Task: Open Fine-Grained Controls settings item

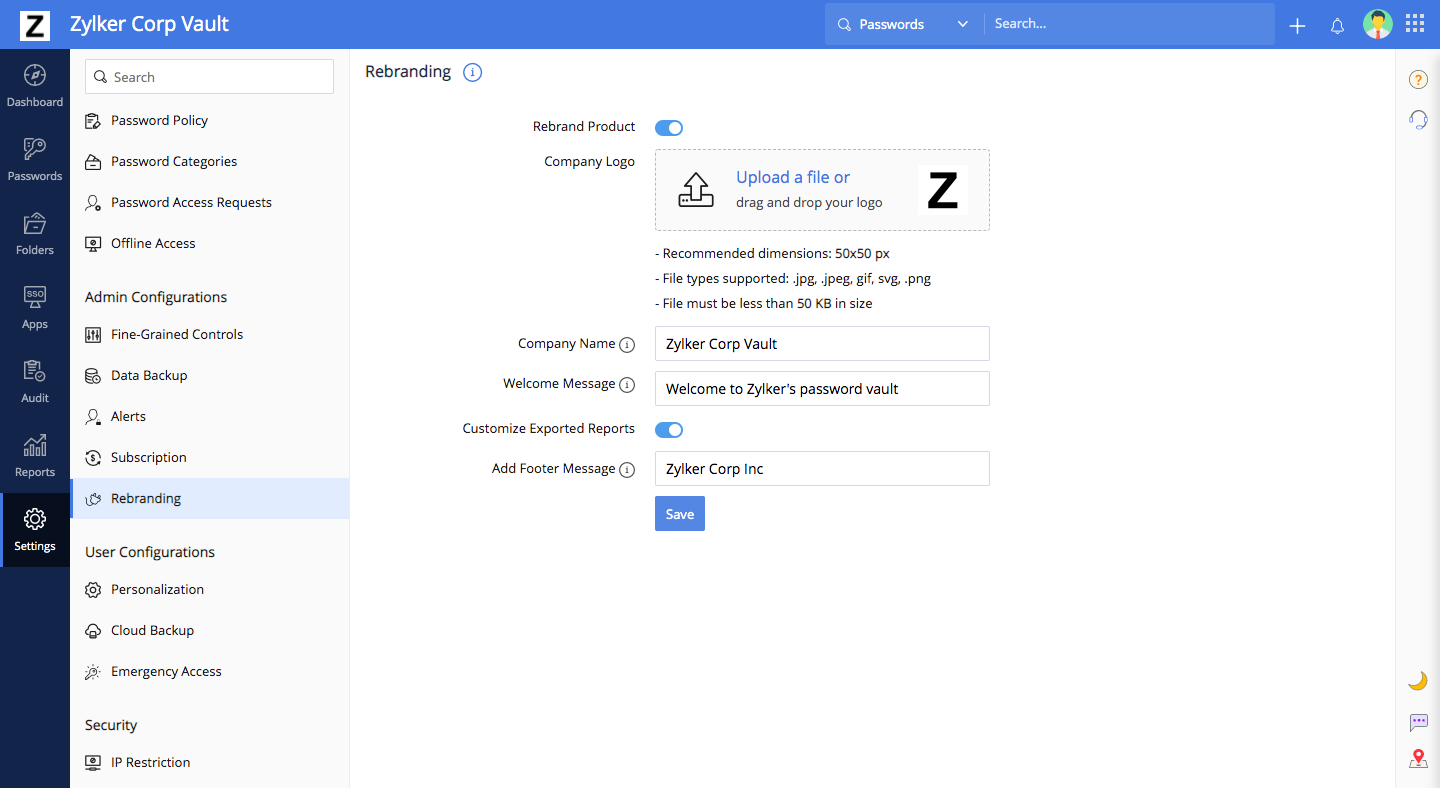Action: (177, 334)
